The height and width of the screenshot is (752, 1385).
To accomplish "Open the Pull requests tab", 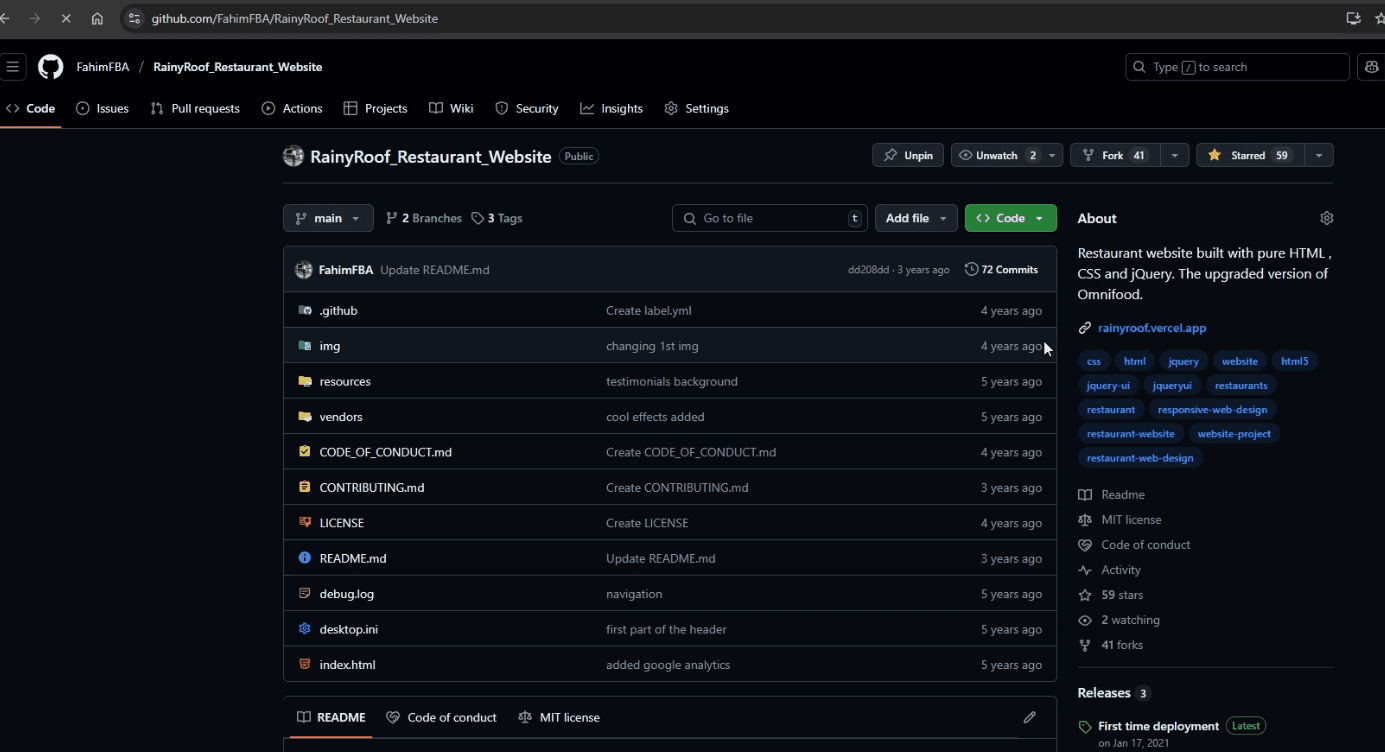I will coord(195,108).
